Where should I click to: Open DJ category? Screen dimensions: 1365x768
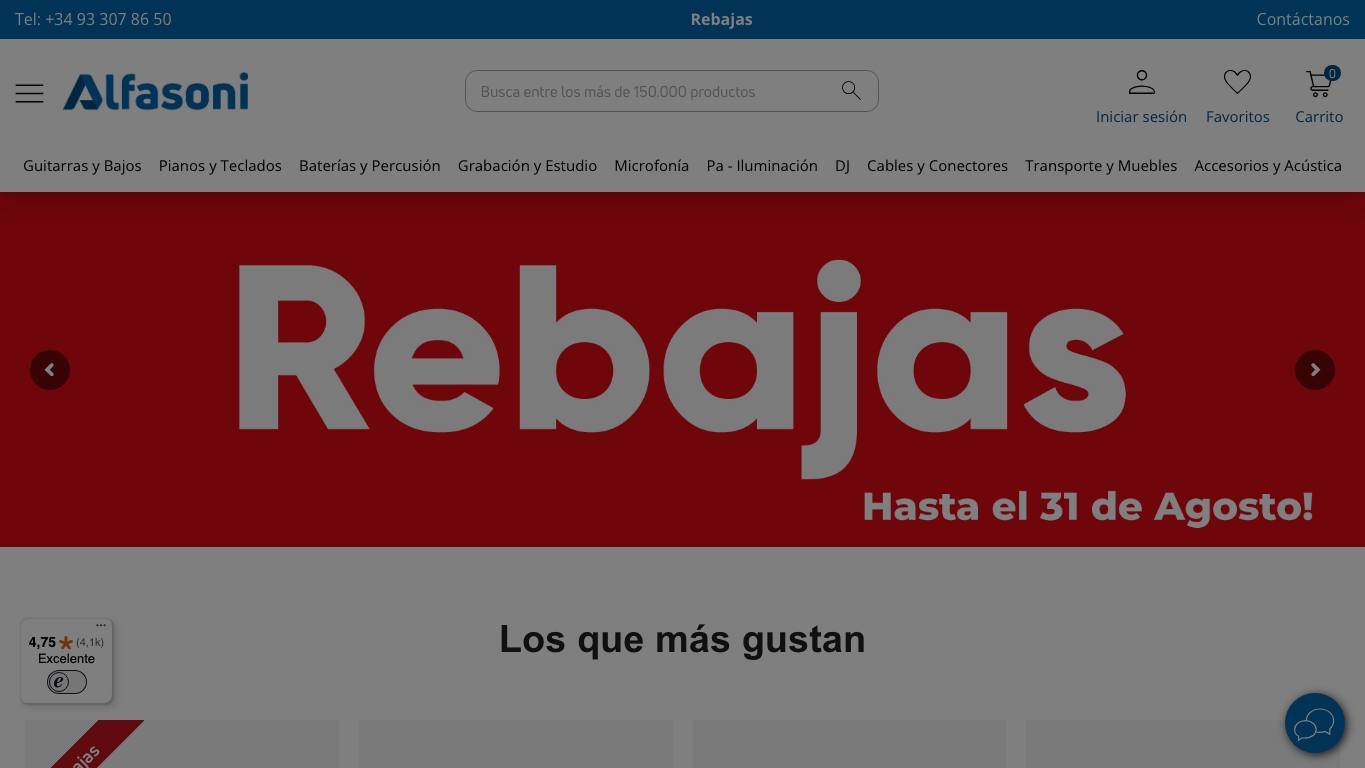click(842, 166)
